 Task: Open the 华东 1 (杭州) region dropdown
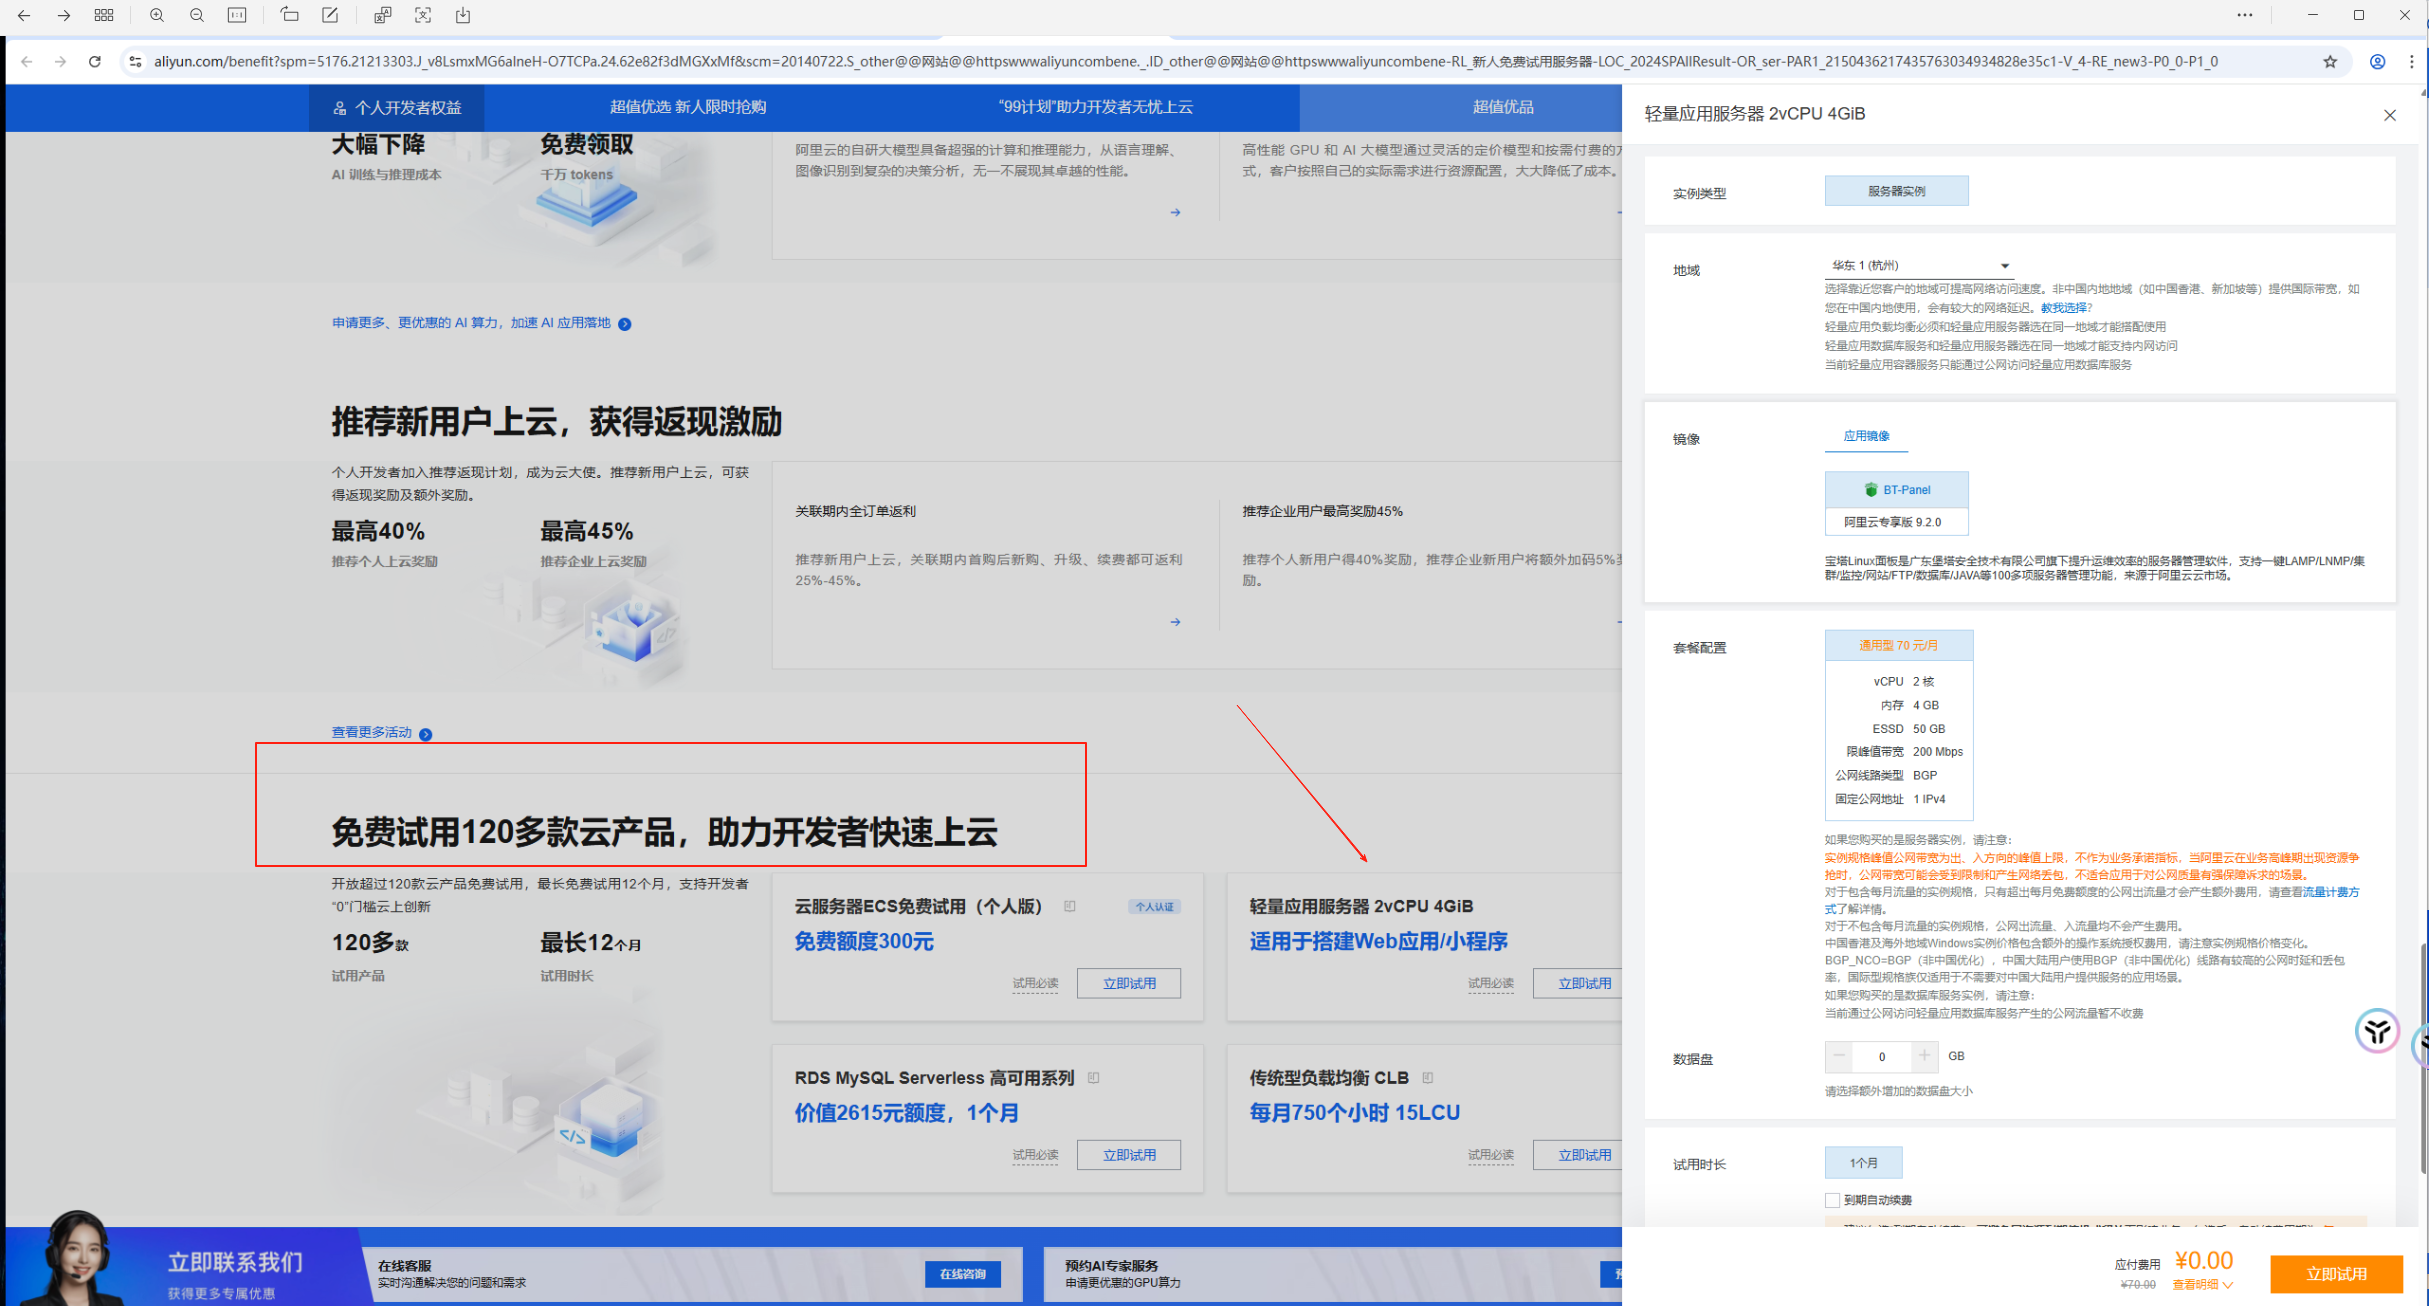[1919, 266]
